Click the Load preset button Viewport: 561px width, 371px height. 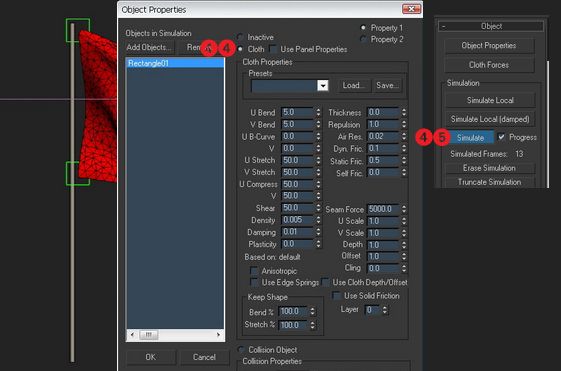(353, 86)
